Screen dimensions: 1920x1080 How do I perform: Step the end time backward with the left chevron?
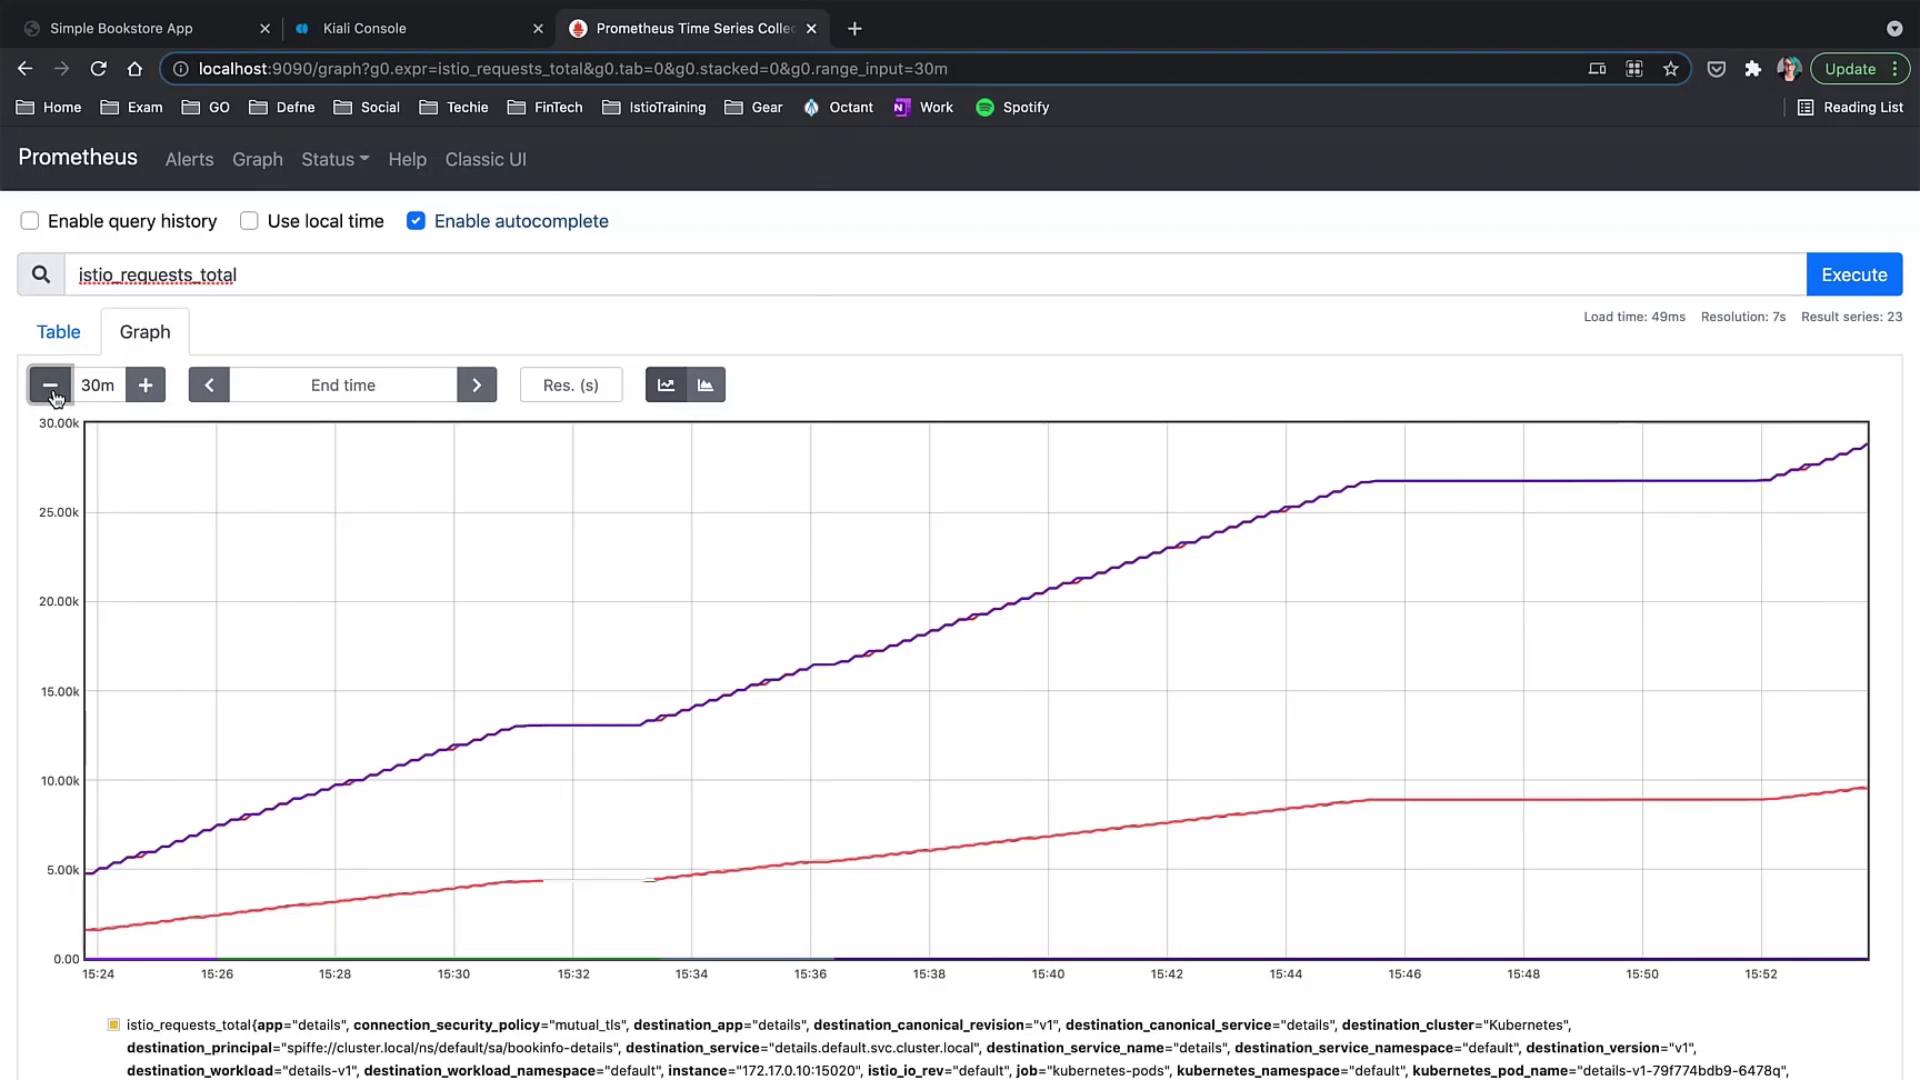209,385
